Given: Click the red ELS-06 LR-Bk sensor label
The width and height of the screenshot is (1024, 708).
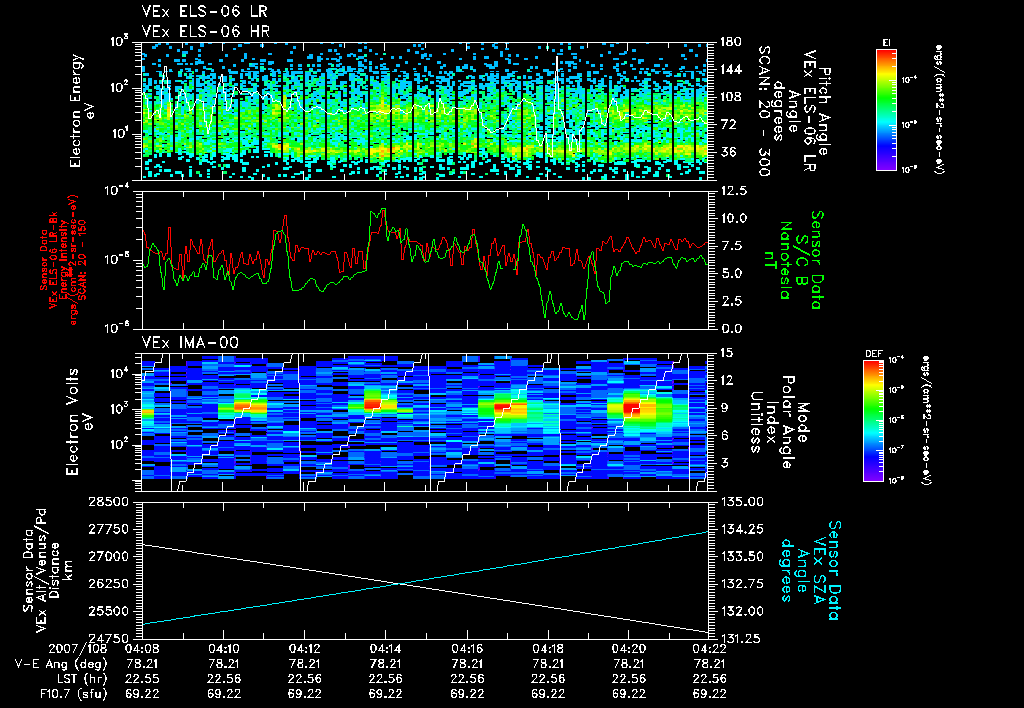Looking at the screenshot, I should coord(63,260).
